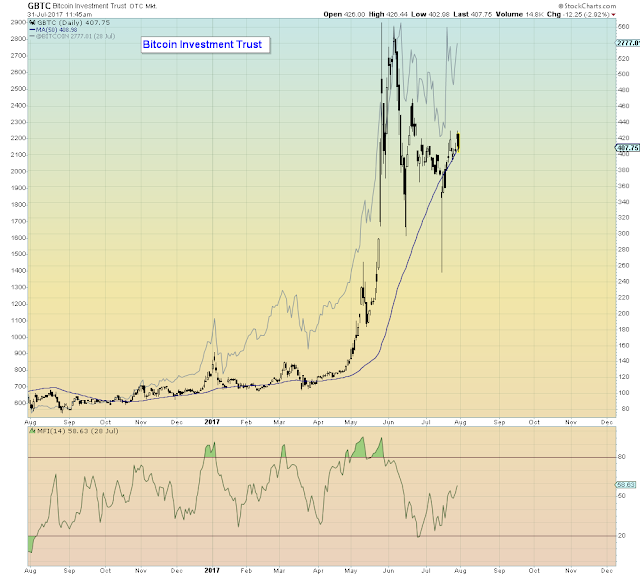Click the MFI(14) legend icon
This screenshot has width=640, height=576.
[32, 431]
